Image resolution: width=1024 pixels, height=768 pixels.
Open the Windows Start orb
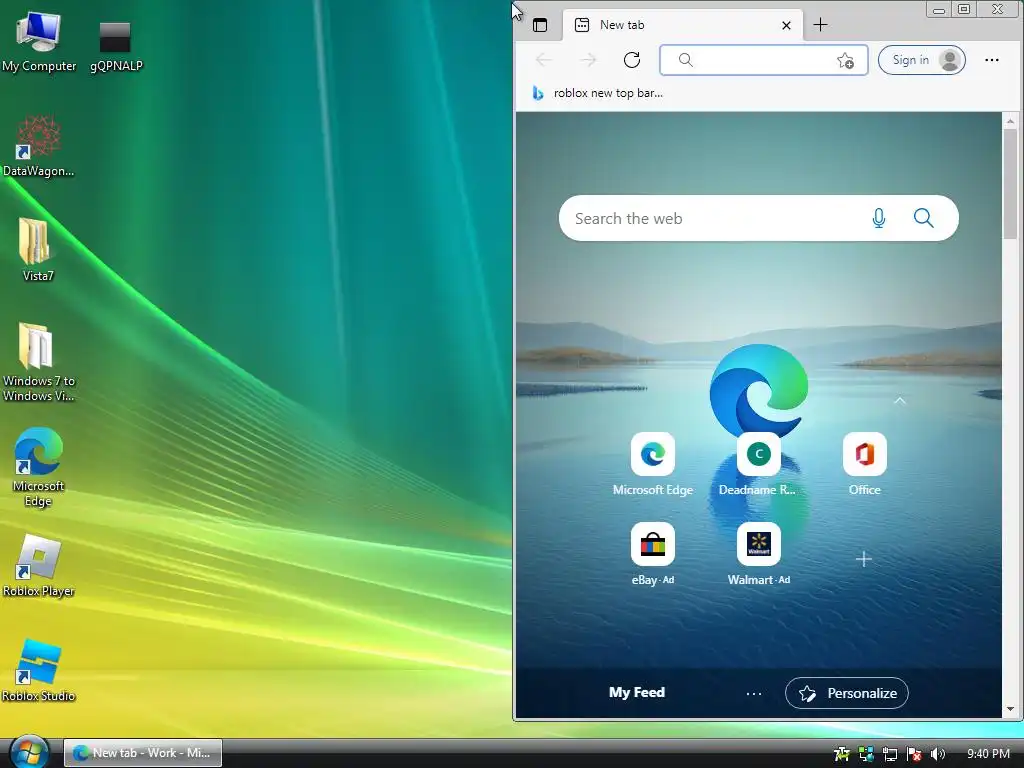29,752
